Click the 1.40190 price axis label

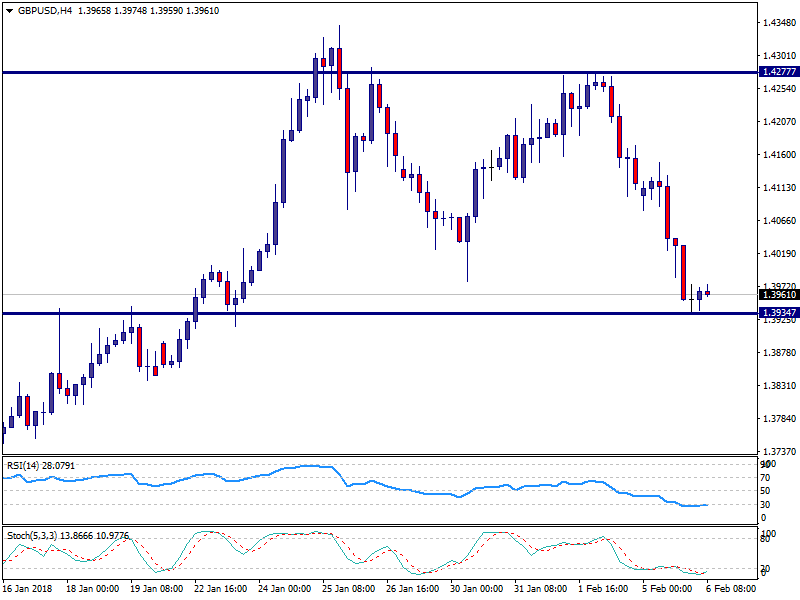[779, 254]
